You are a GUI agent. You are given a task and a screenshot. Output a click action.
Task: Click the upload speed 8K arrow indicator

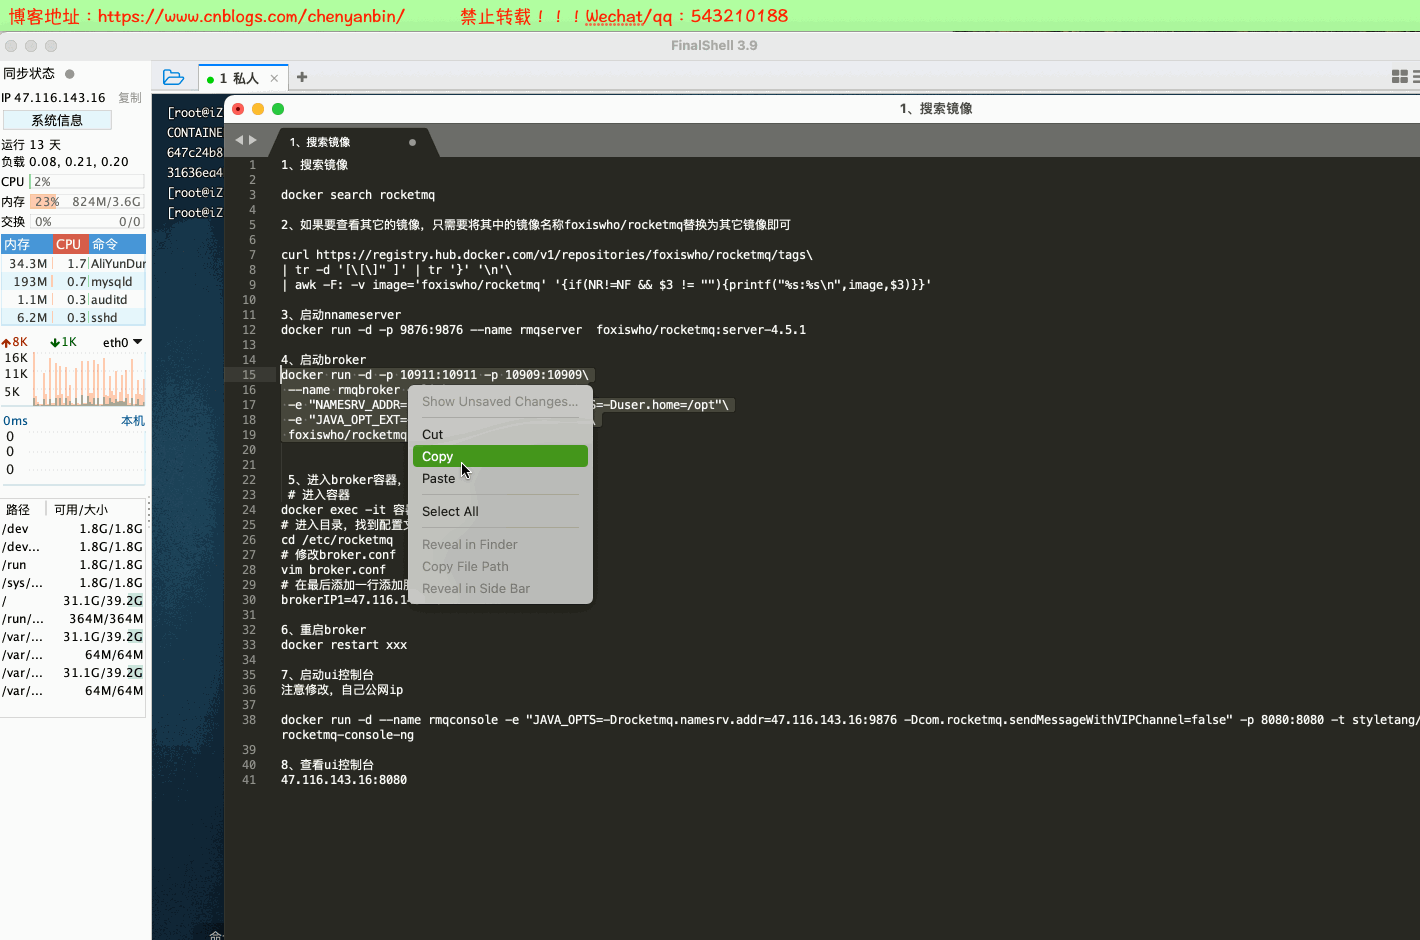click(15, 342)
